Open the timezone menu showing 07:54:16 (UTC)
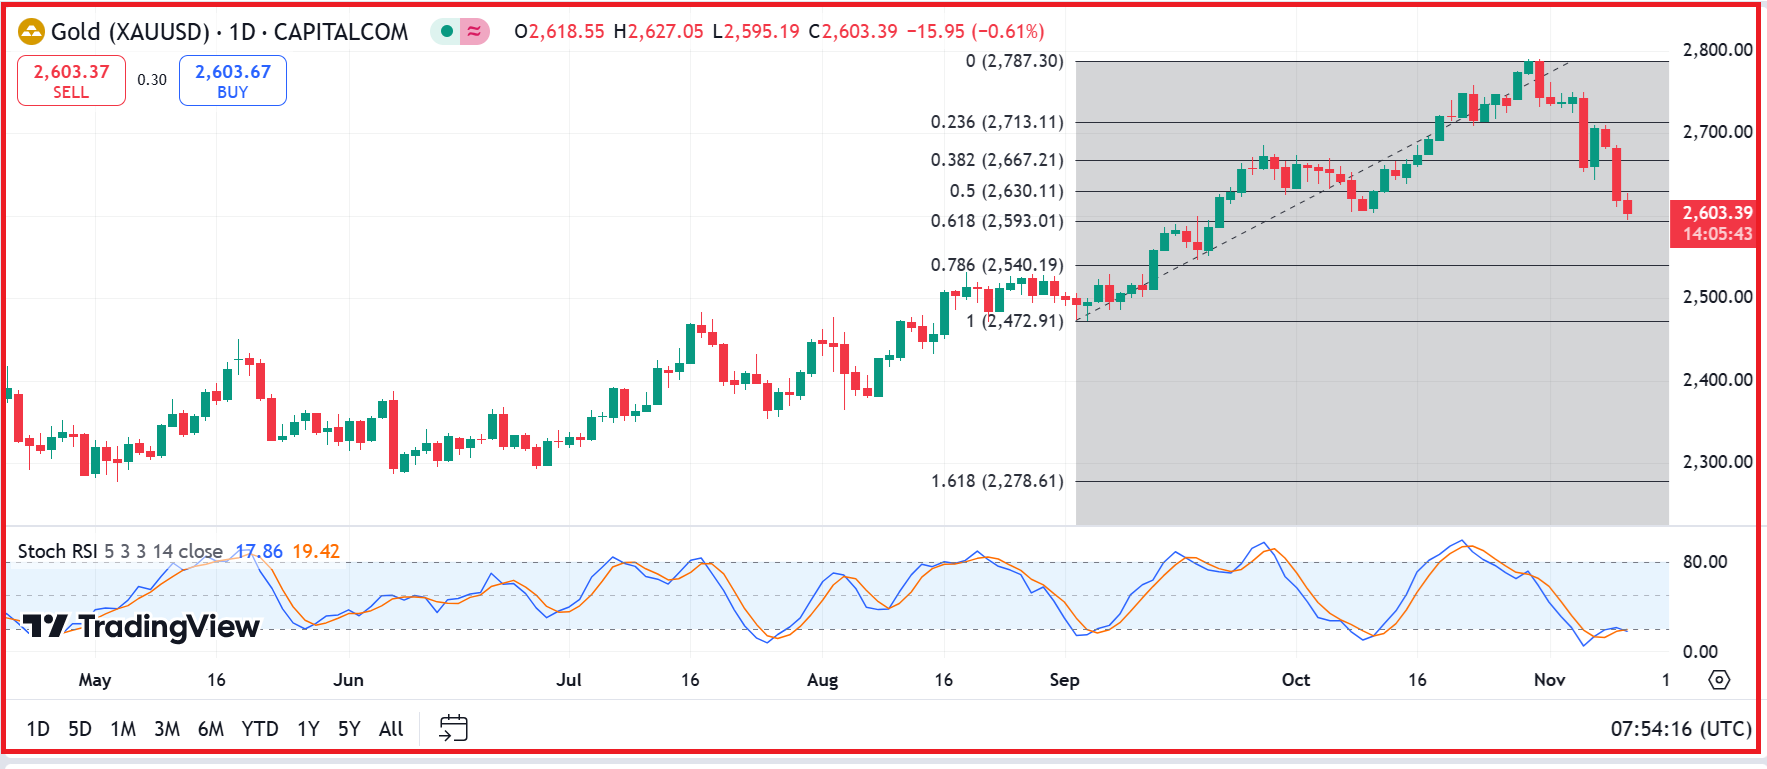Screen dimensions: 1767x769 [x=1680, y=729]
